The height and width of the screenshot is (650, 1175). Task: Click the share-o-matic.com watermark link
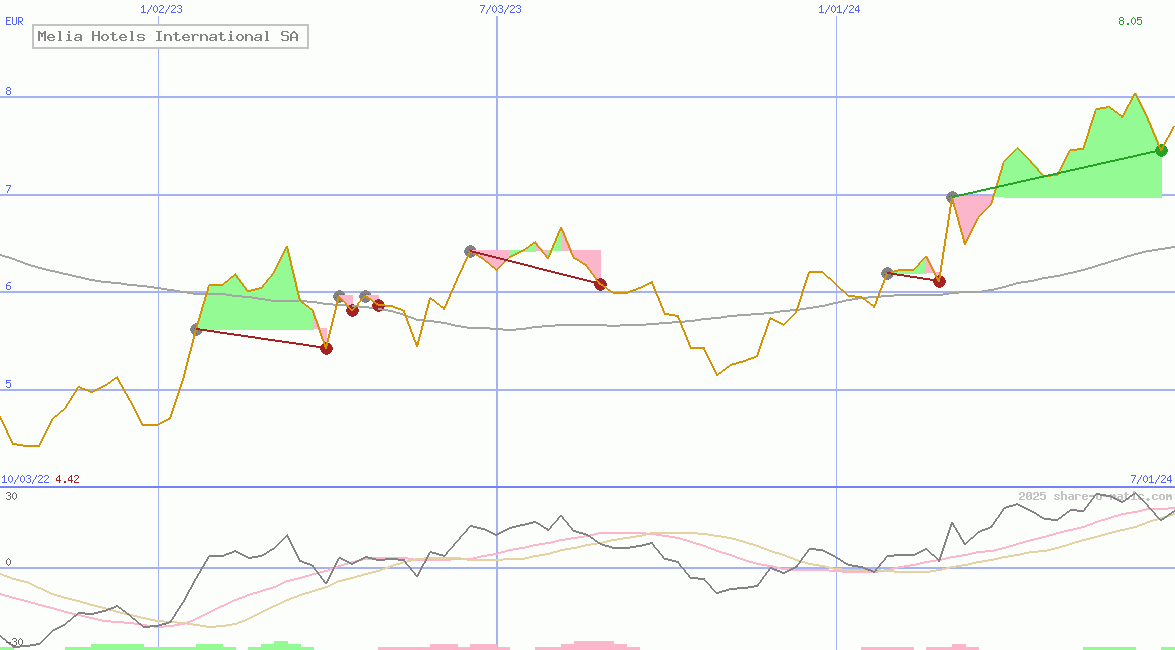tap(1095, 496)
